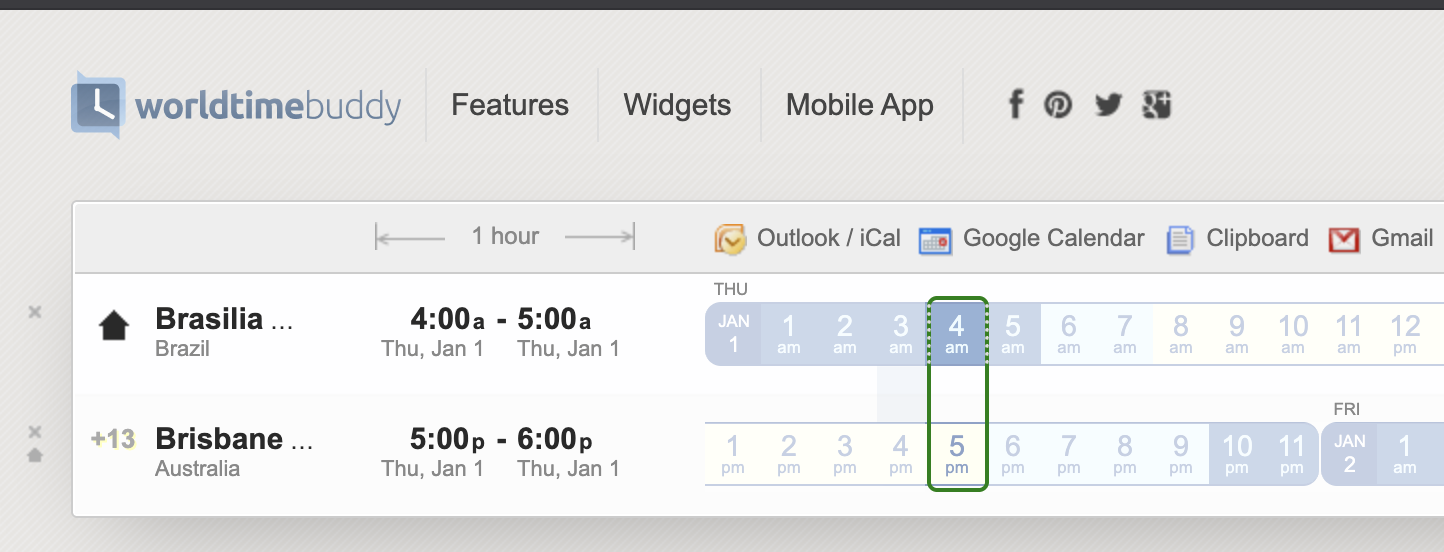Remove the Brisbane row
The height and width of the screenshot is (552, 1444).
tap(35, 432)
